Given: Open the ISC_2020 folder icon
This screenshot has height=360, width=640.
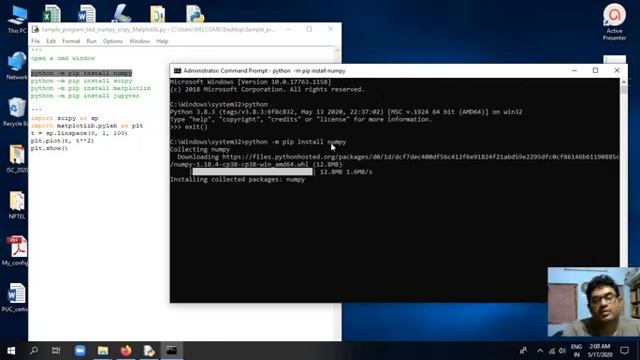Looking at the screenshot, I should [x=17, y=158].
